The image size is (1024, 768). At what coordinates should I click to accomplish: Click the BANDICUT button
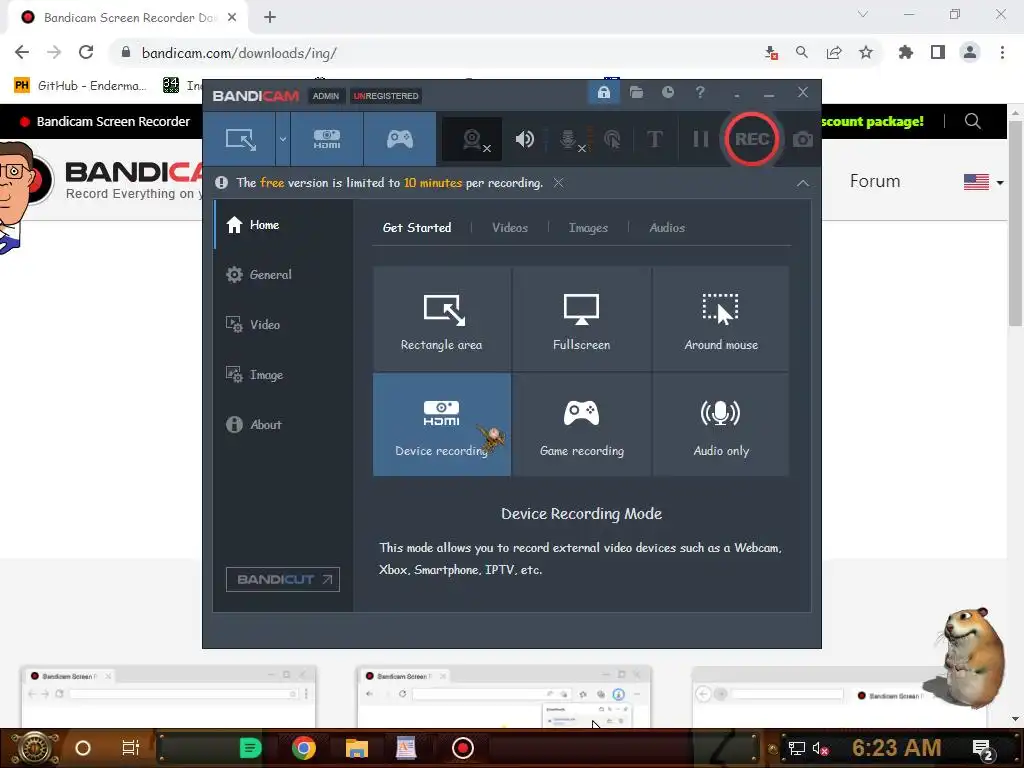pos(283,579)
